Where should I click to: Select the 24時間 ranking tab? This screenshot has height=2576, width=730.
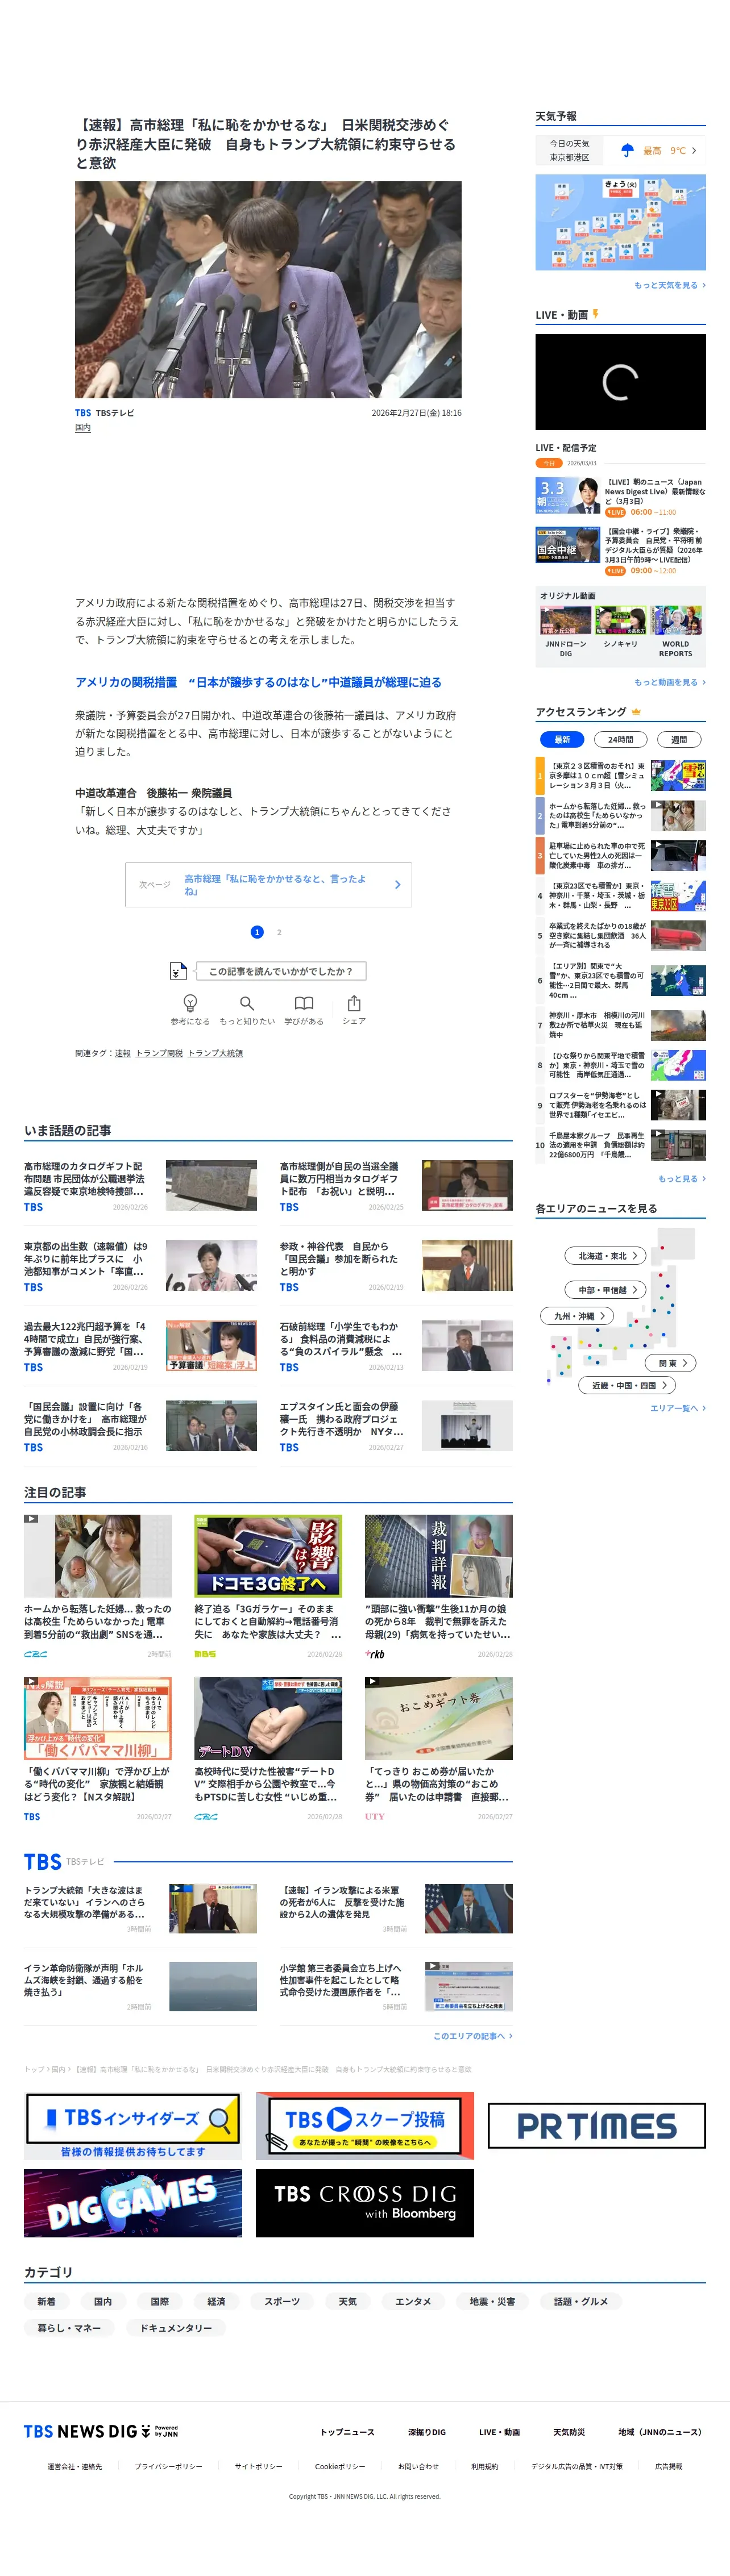(620, 739)
